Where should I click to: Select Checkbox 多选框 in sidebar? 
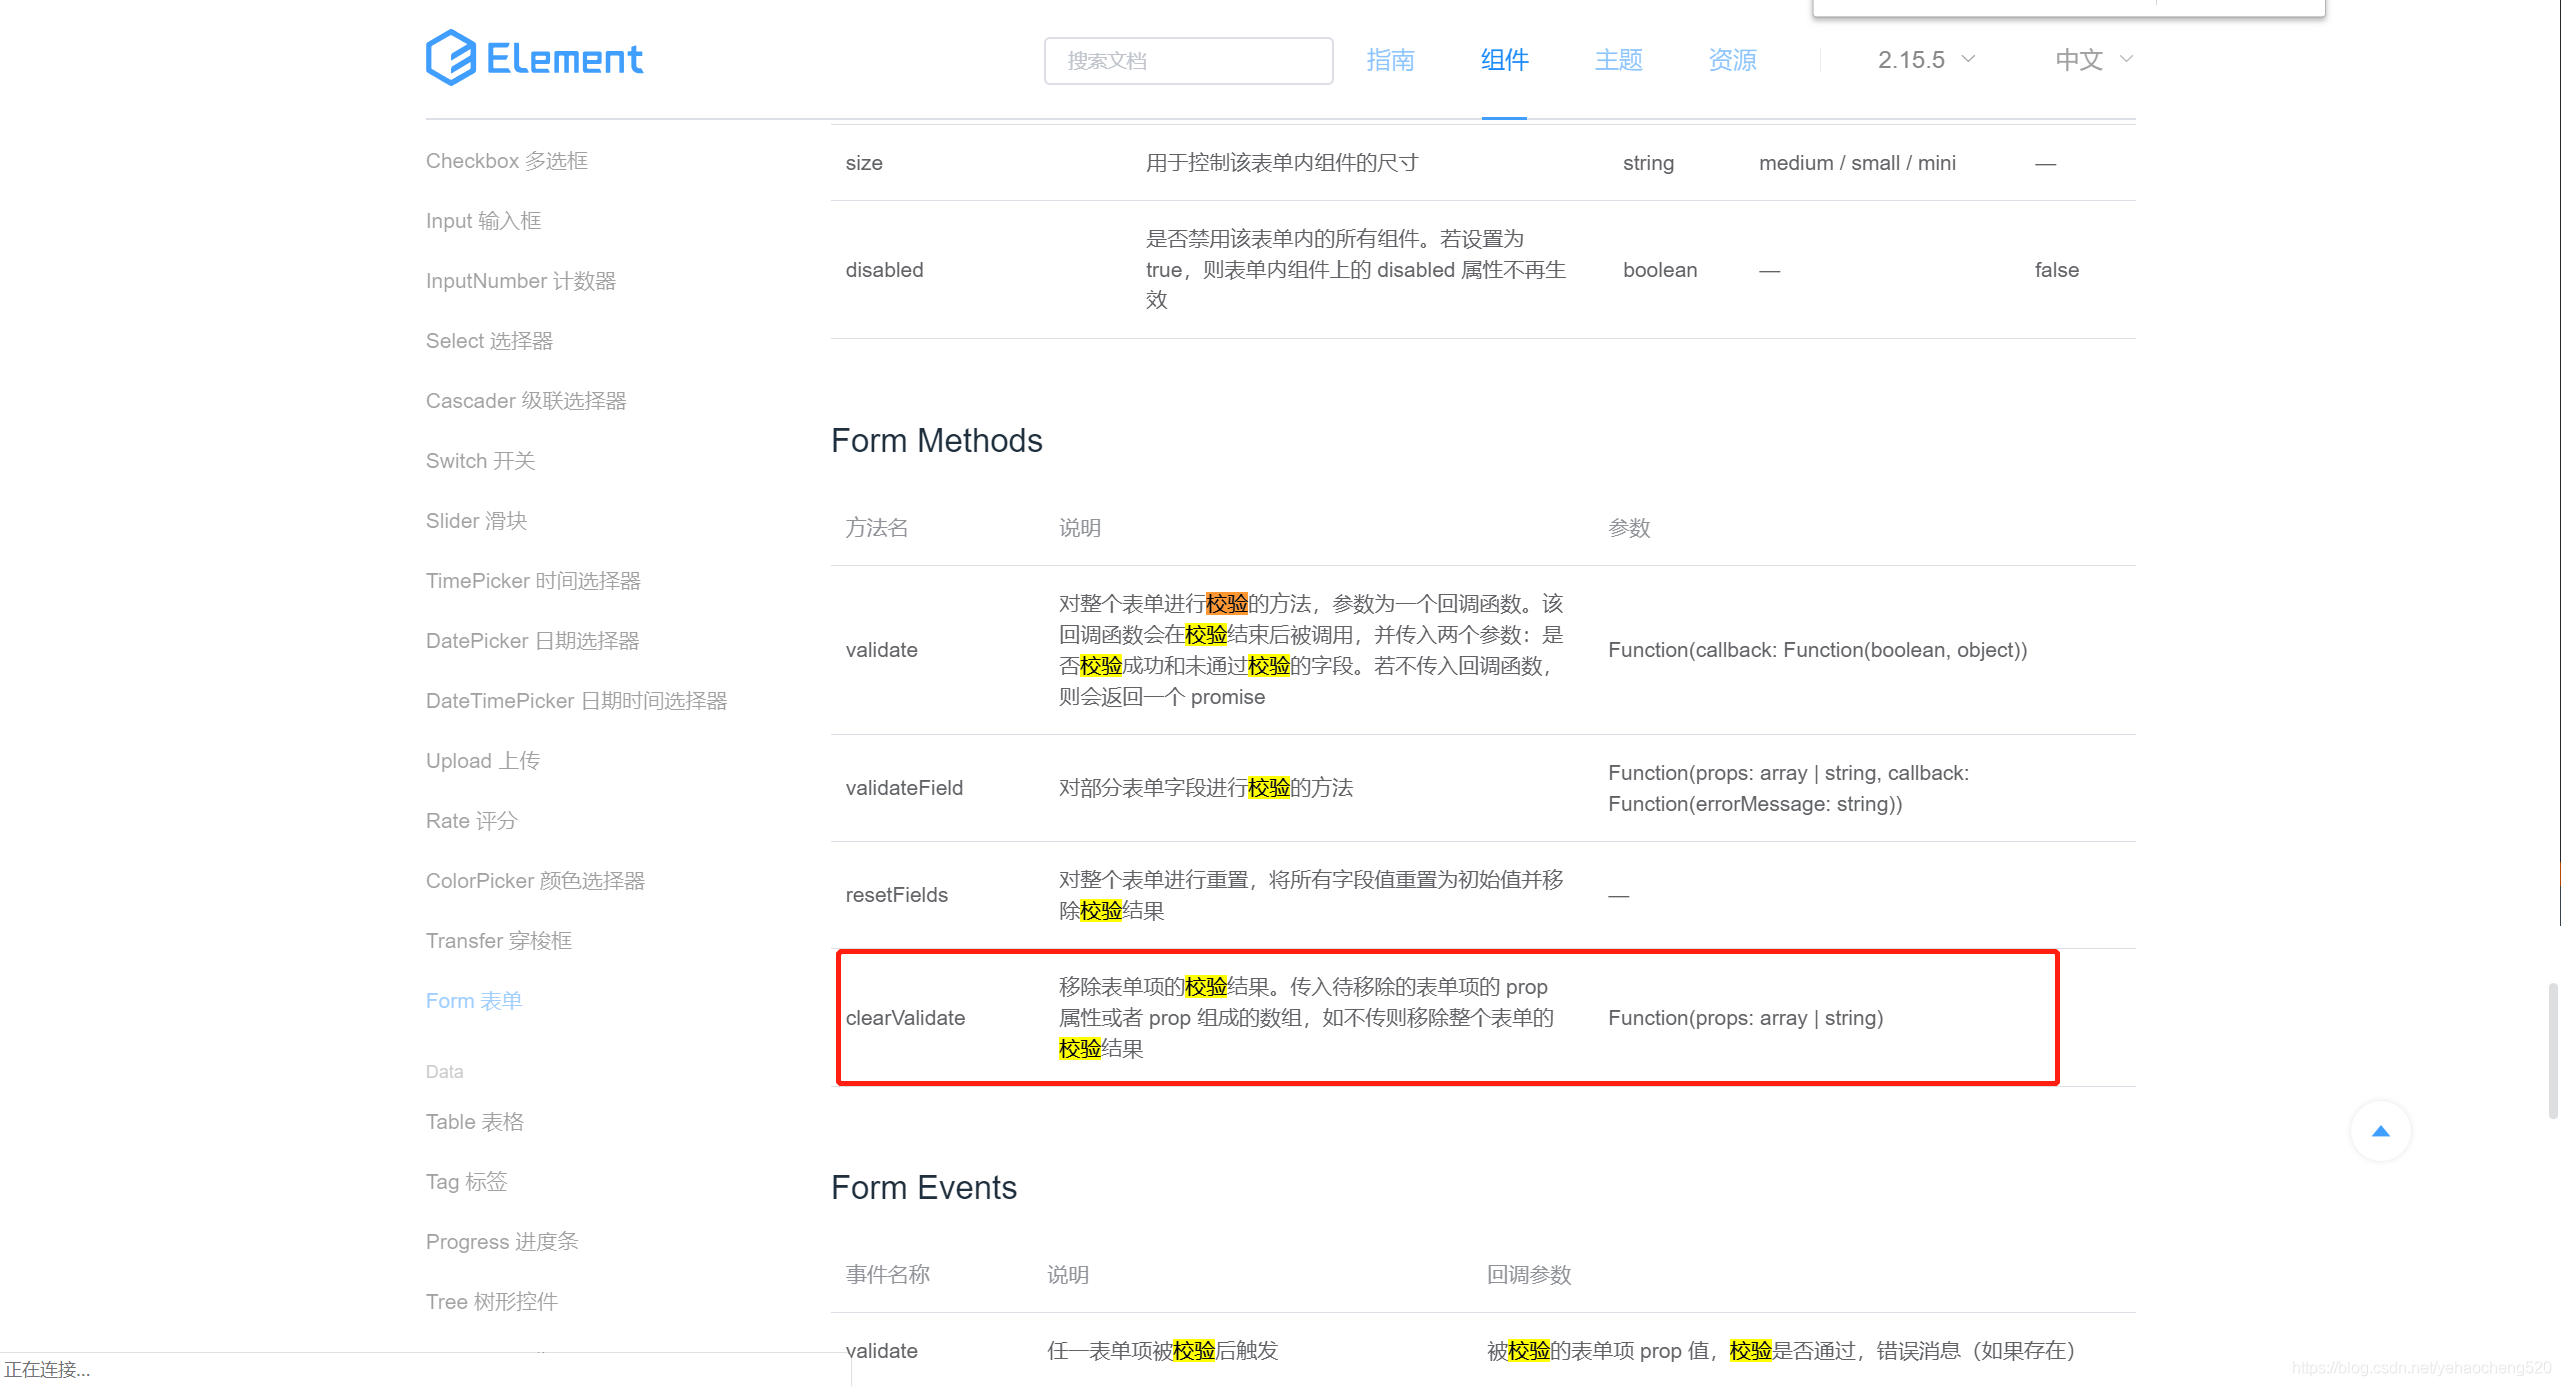[x=507, y=160]
